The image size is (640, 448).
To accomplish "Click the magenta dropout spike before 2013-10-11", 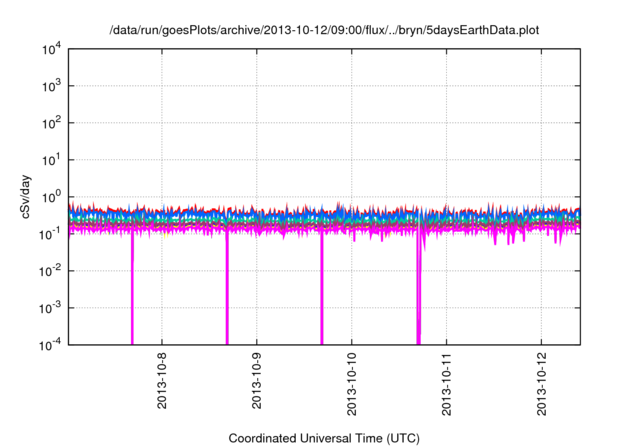I will (419, 288).
